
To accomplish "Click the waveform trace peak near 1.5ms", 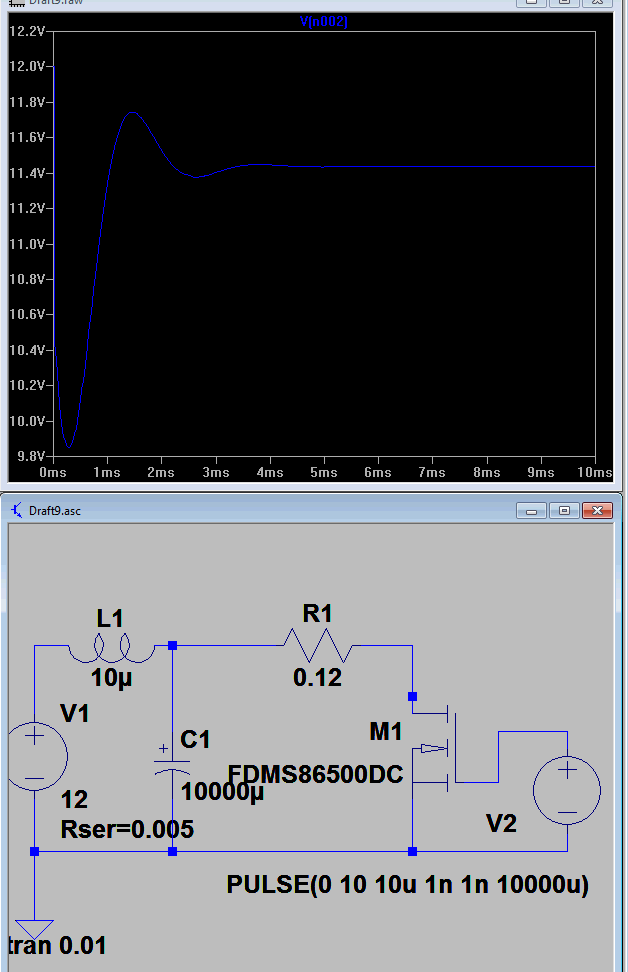I will (132, 113).
